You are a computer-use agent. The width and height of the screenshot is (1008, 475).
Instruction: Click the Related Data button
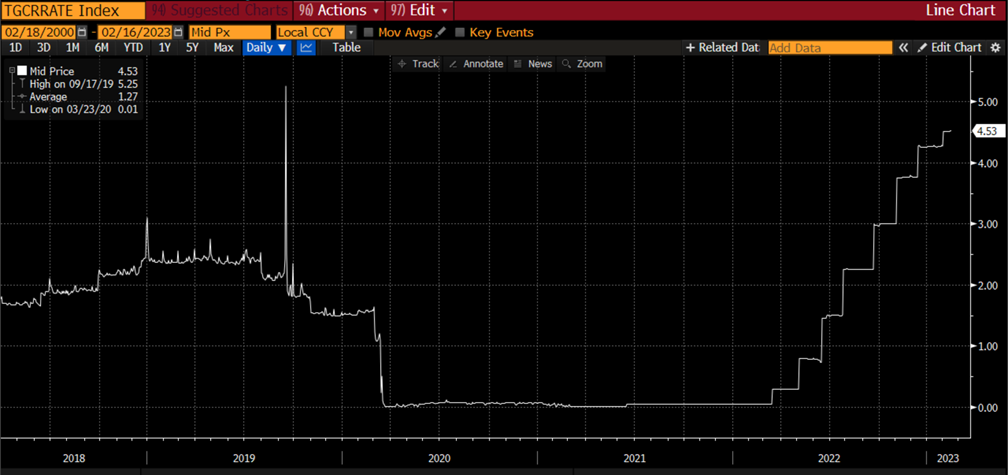[722, 48]
